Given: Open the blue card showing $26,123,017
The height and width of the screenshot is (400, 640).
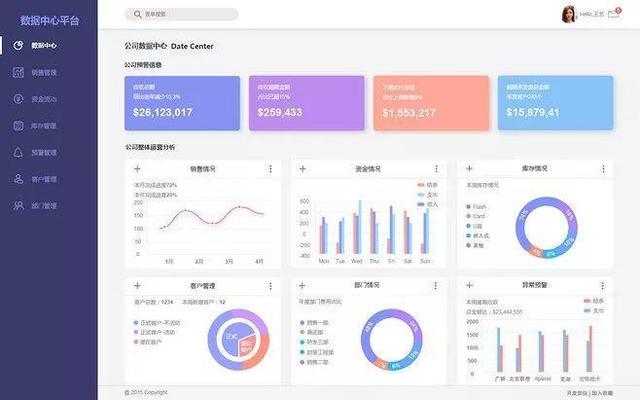Looking at the screenshot, I should (x=182, y=103).
